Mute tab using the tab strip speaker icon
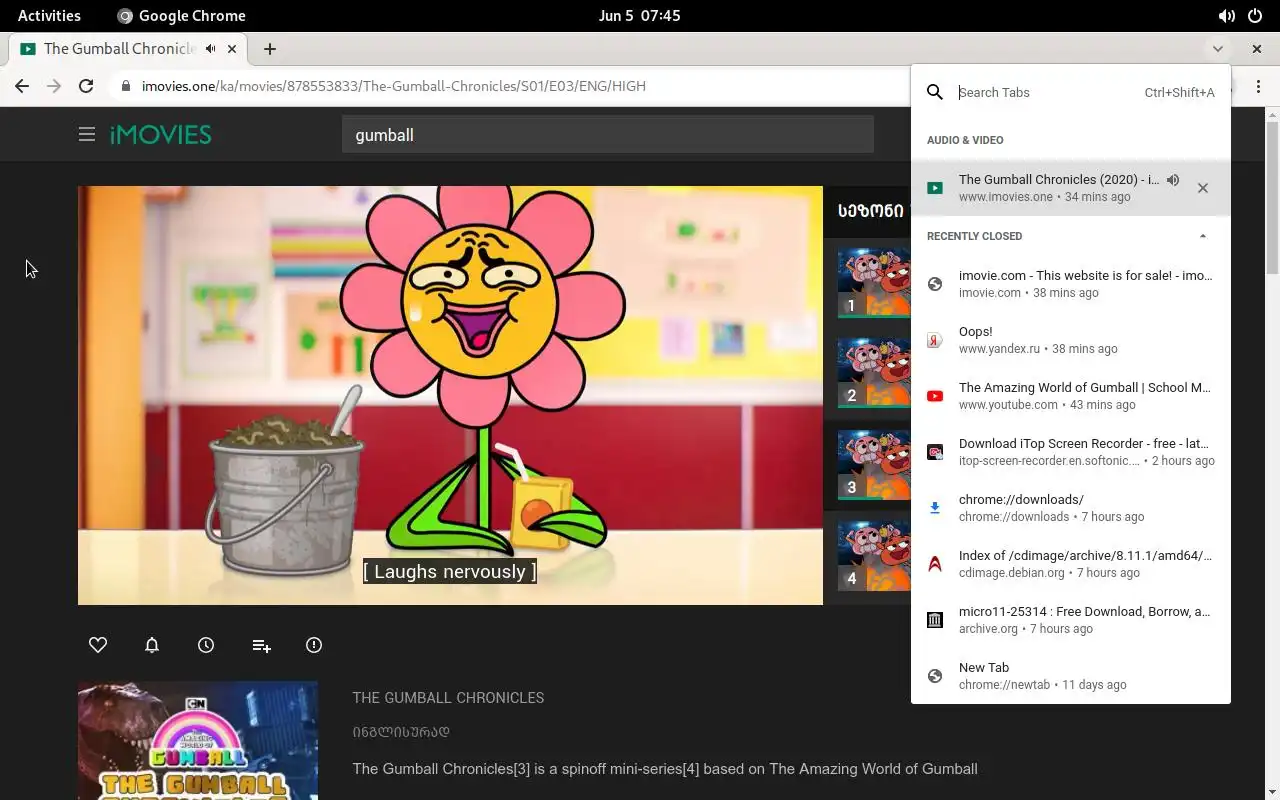Image resolution: width=1280 pixels, height=800 pixels. 211,48
